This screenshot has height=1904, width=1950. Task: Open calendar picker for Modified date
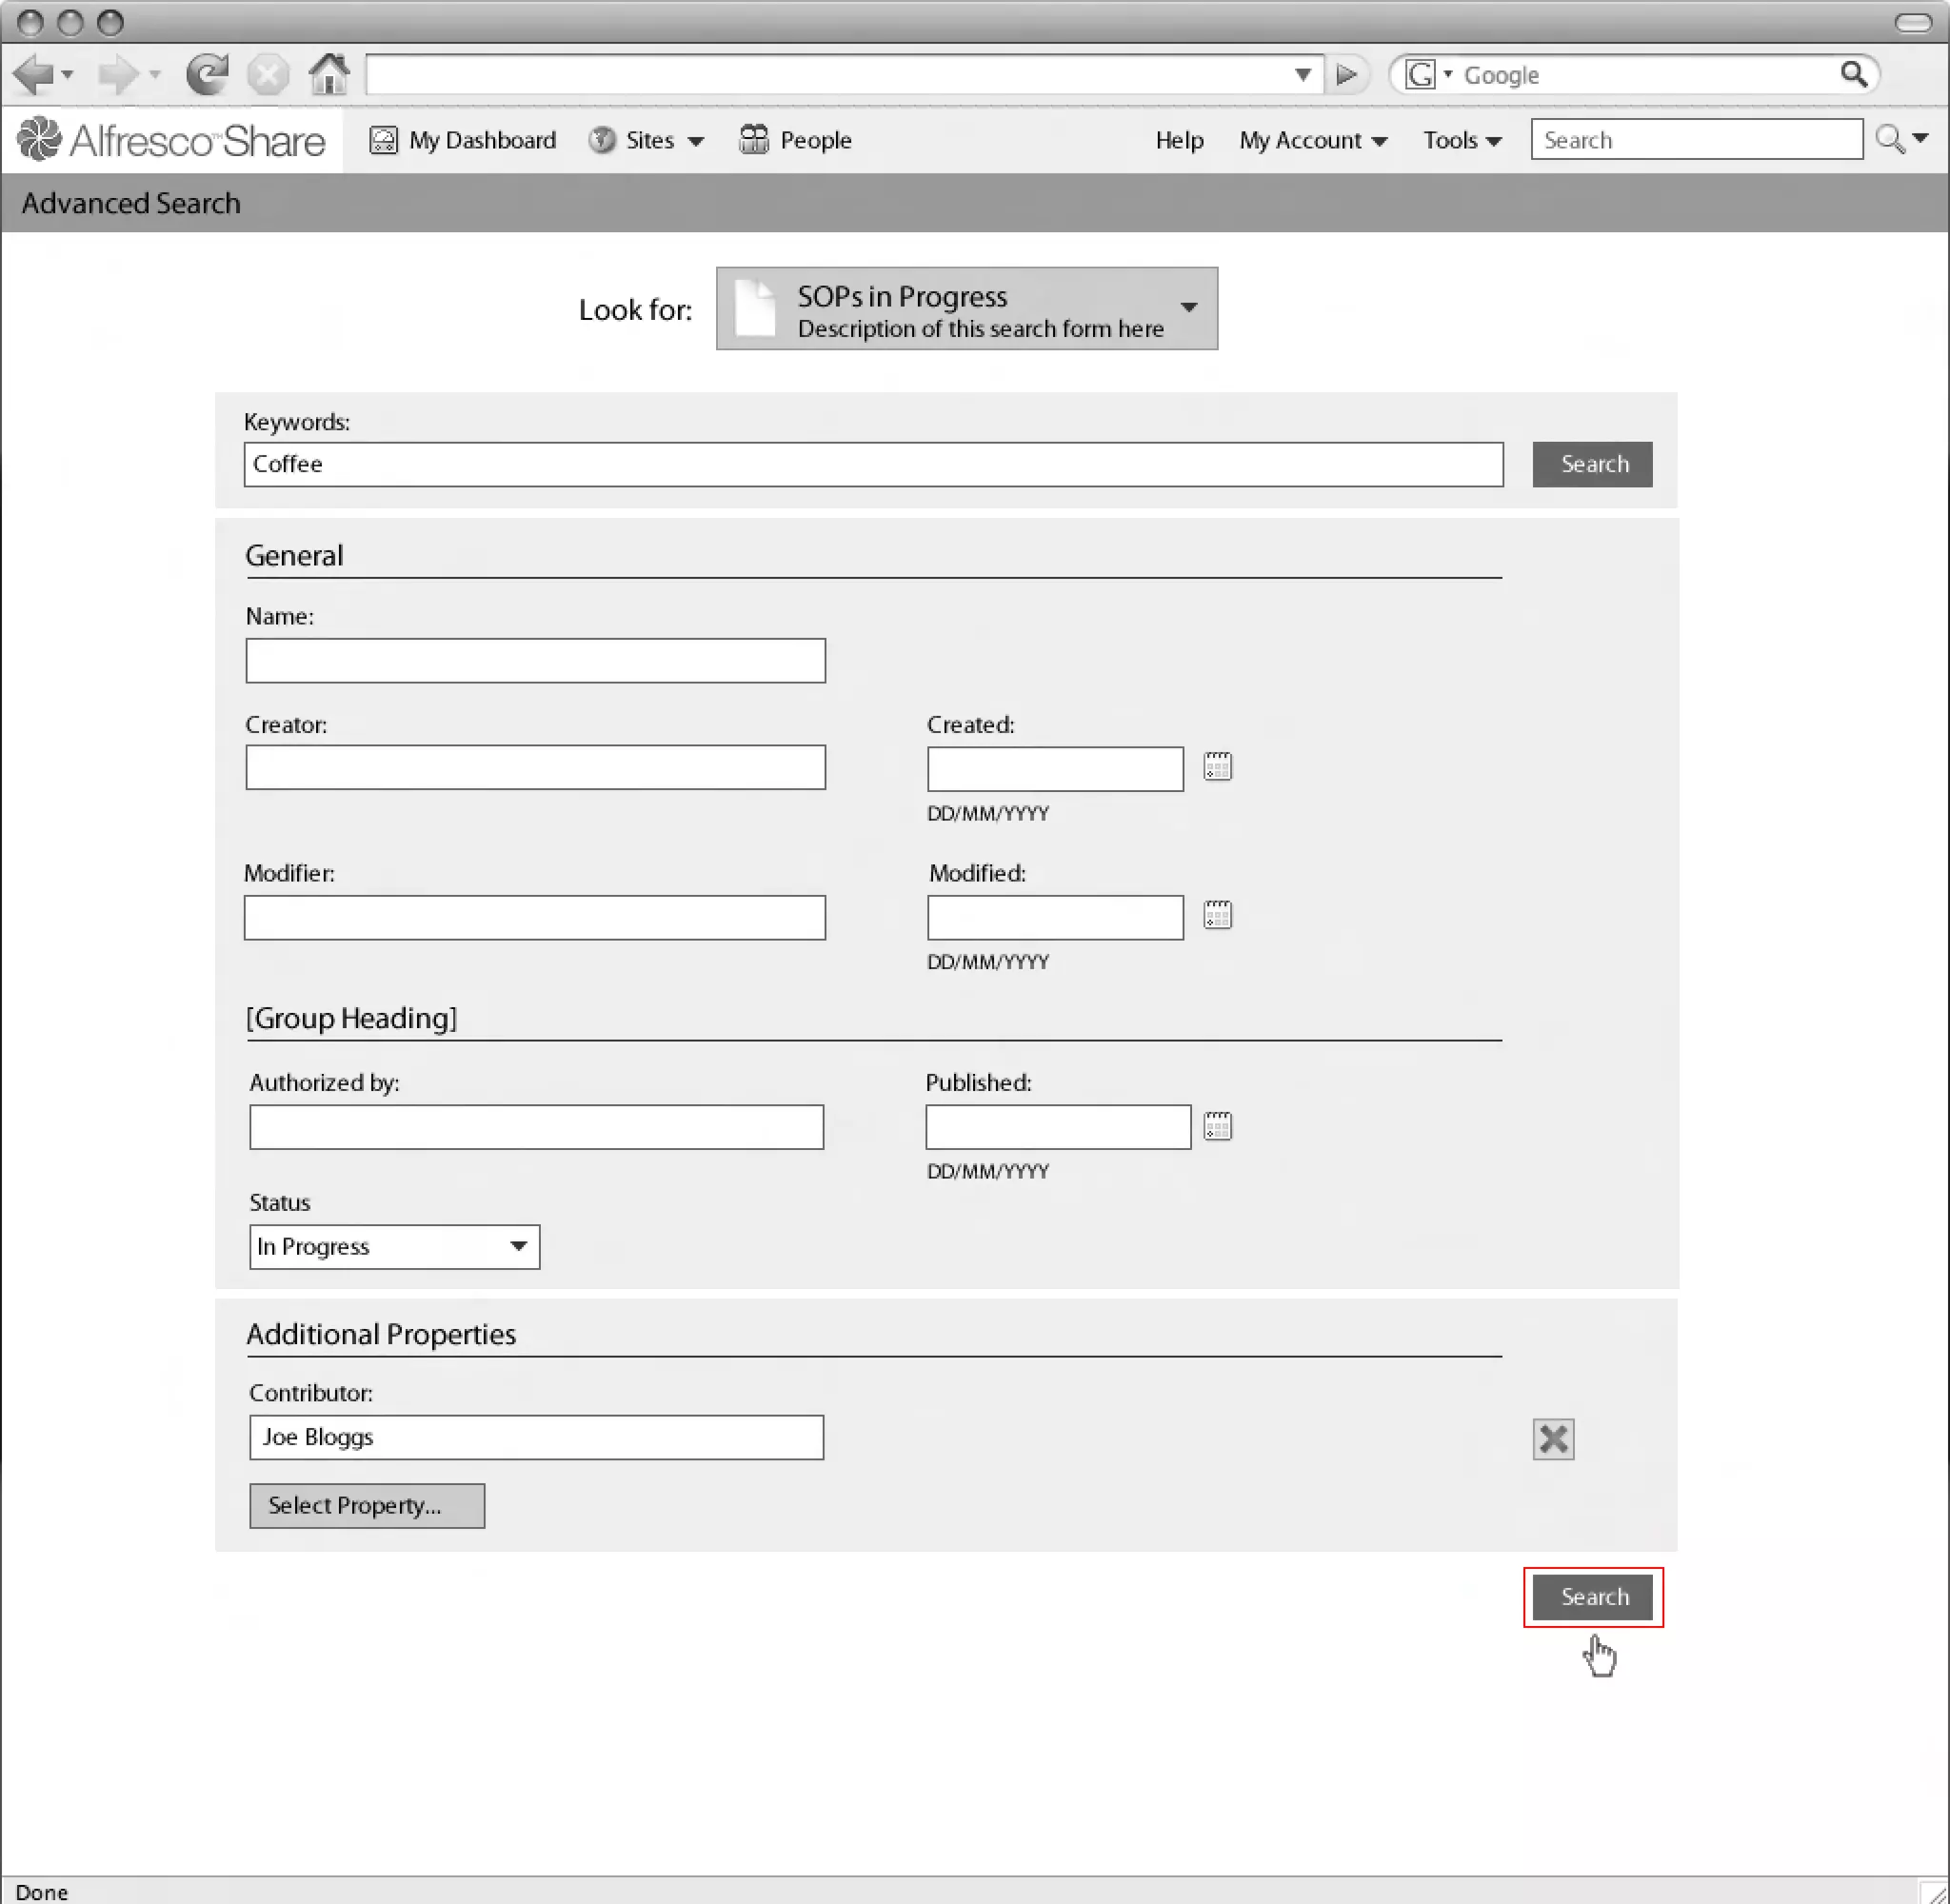click(x=1217, y=915)
